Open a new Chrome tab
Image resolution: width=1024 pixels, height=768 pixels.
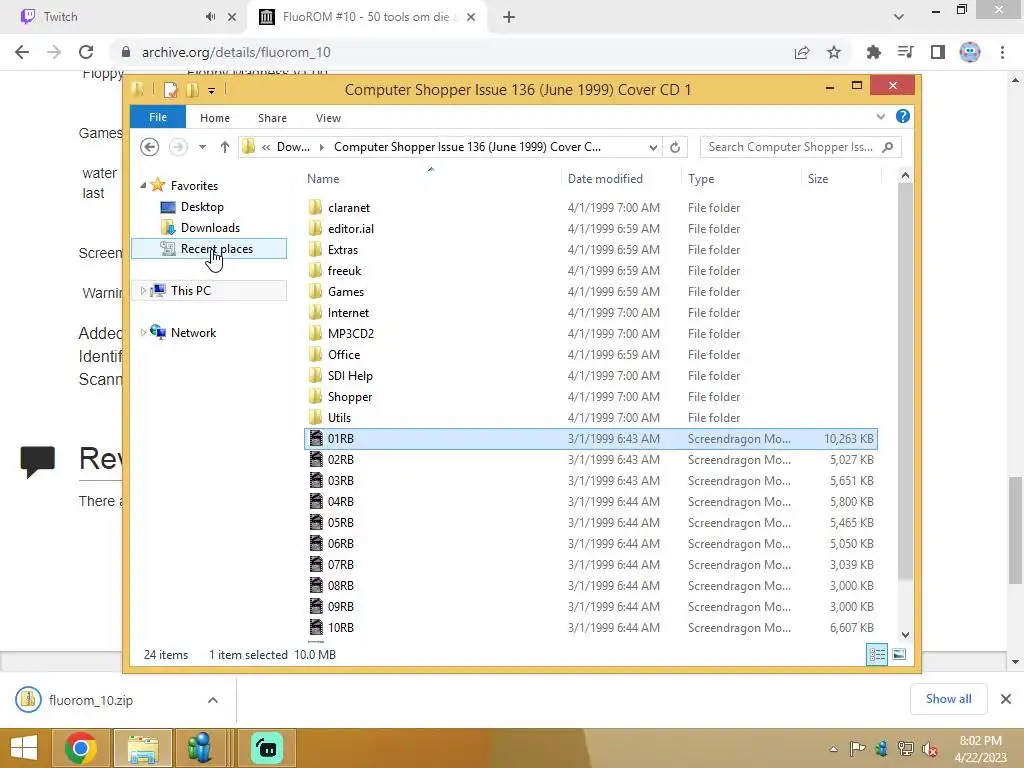click(x=509, y=17)
